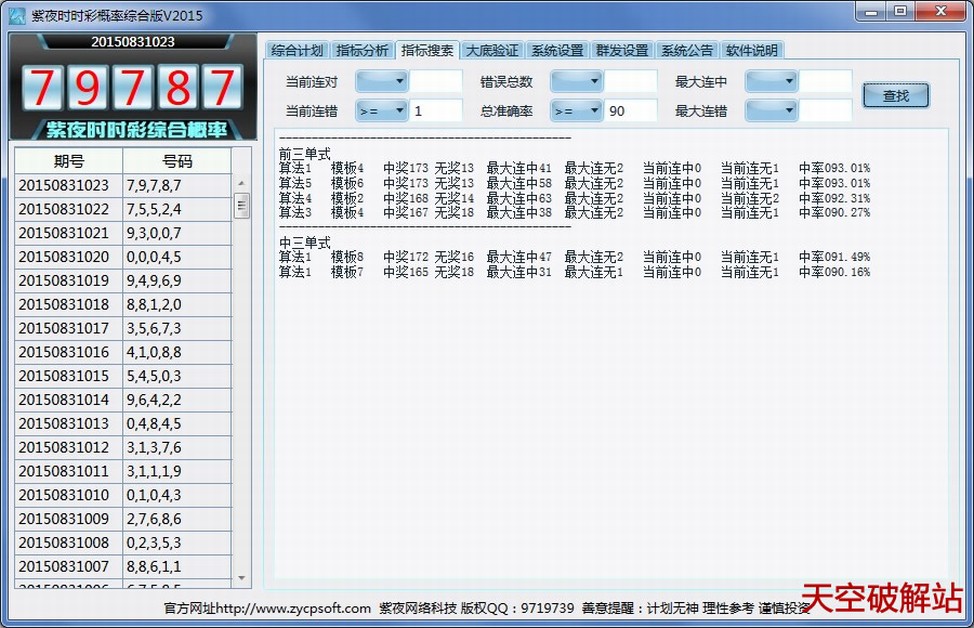The image size is (974, 628).
Task: Open the 群发设置 tab
Action: click(622, 48)
